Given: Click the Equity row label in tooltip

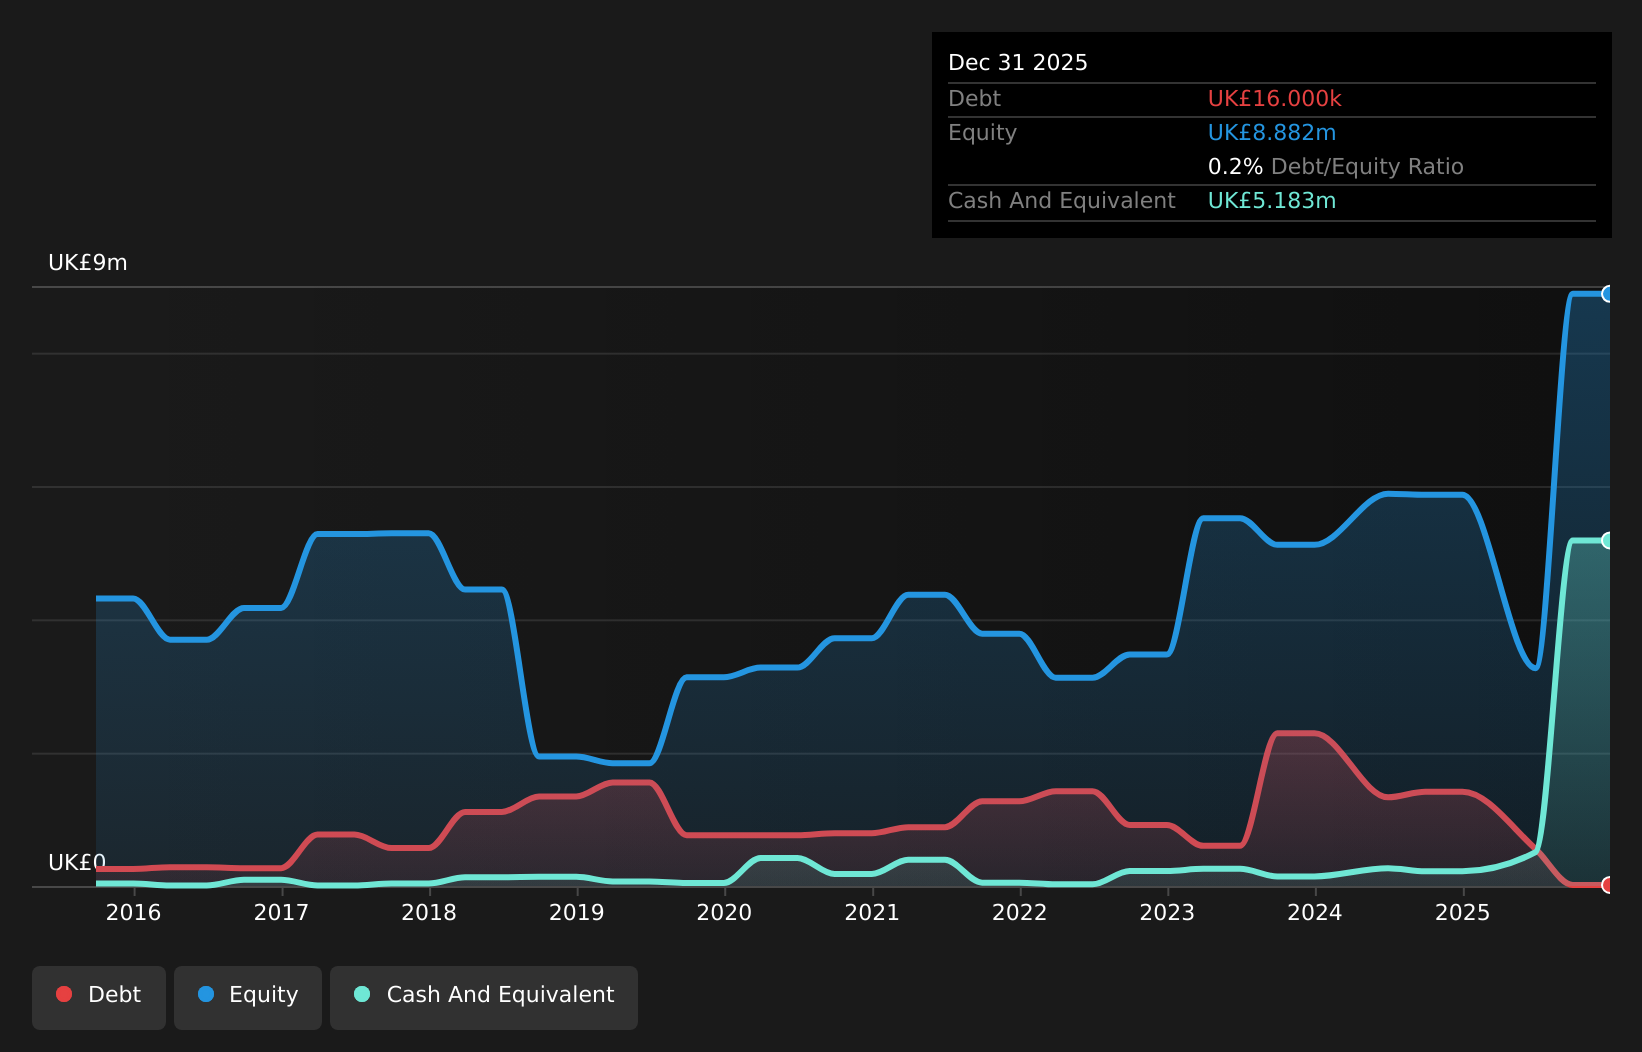Looking at the screenshot, I should (x=982, y=132).
